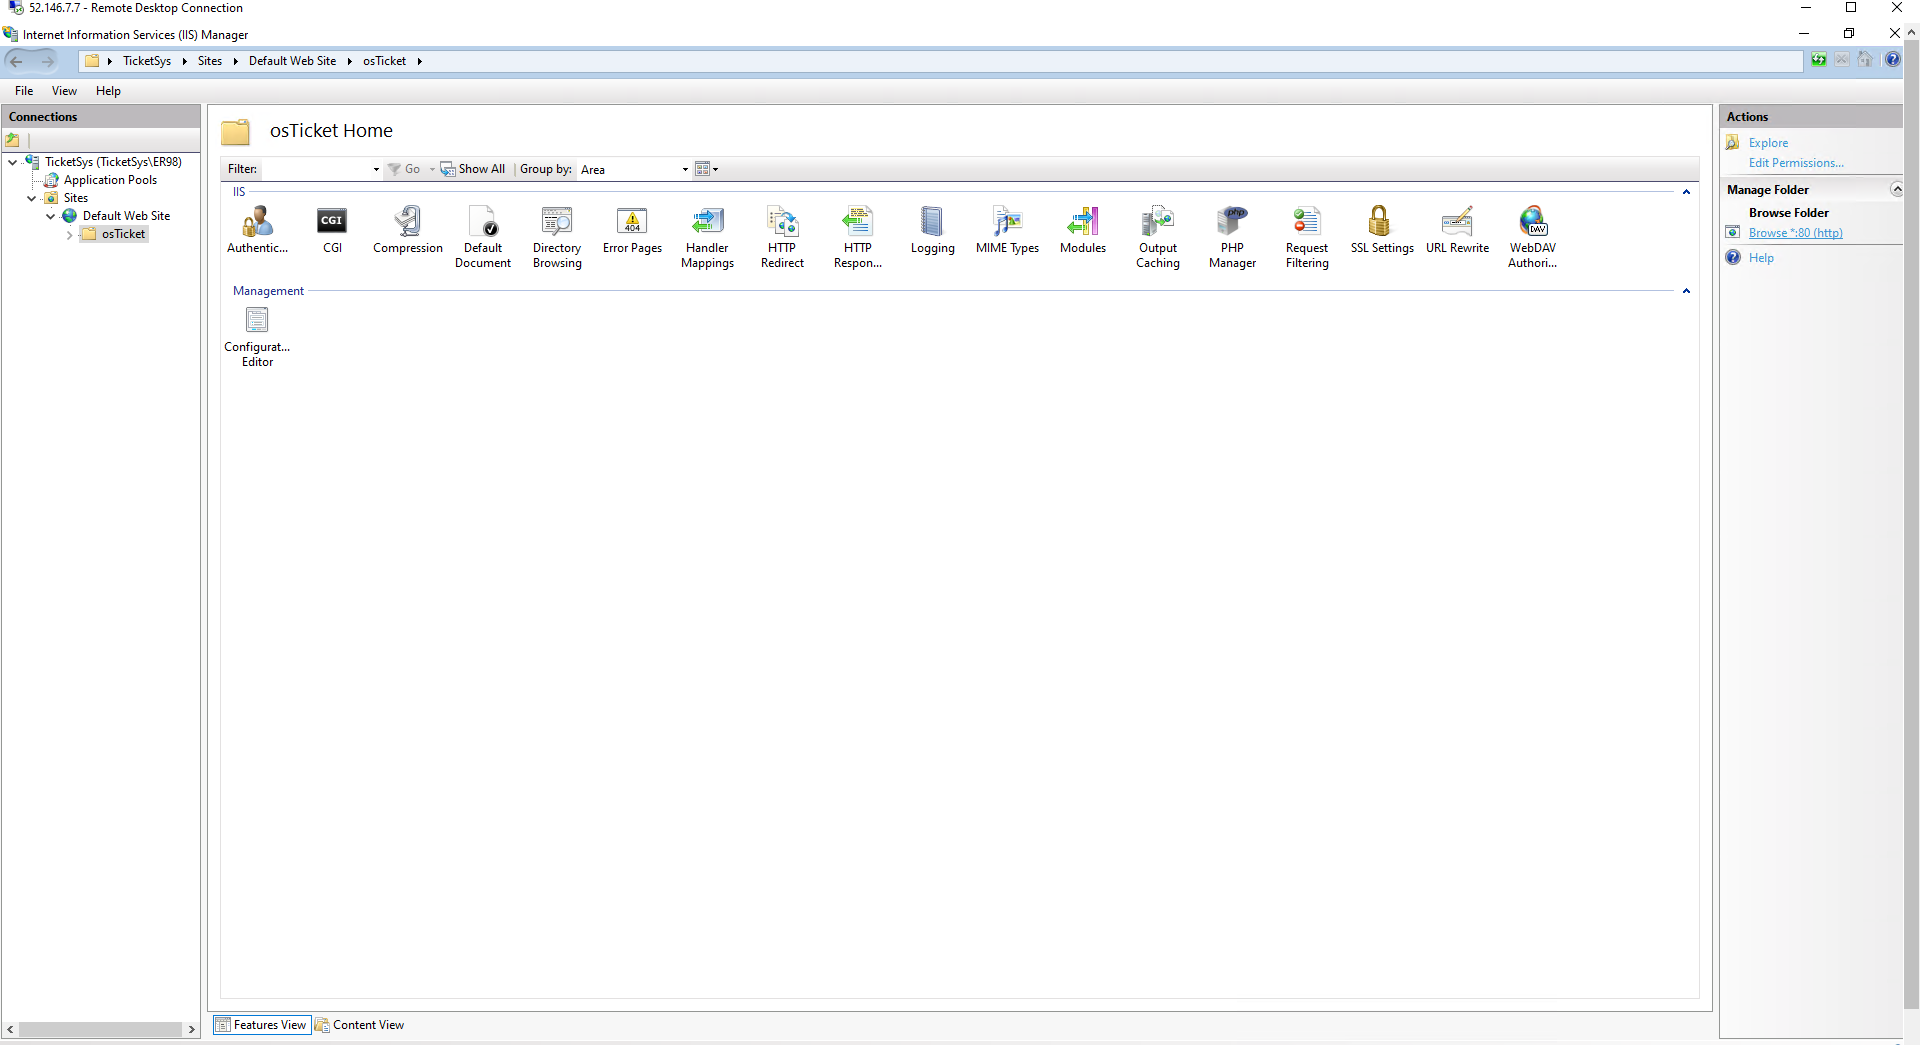Click Connections horizontal scrollbar
1920x1045 pixels.
click(100, 1029)
